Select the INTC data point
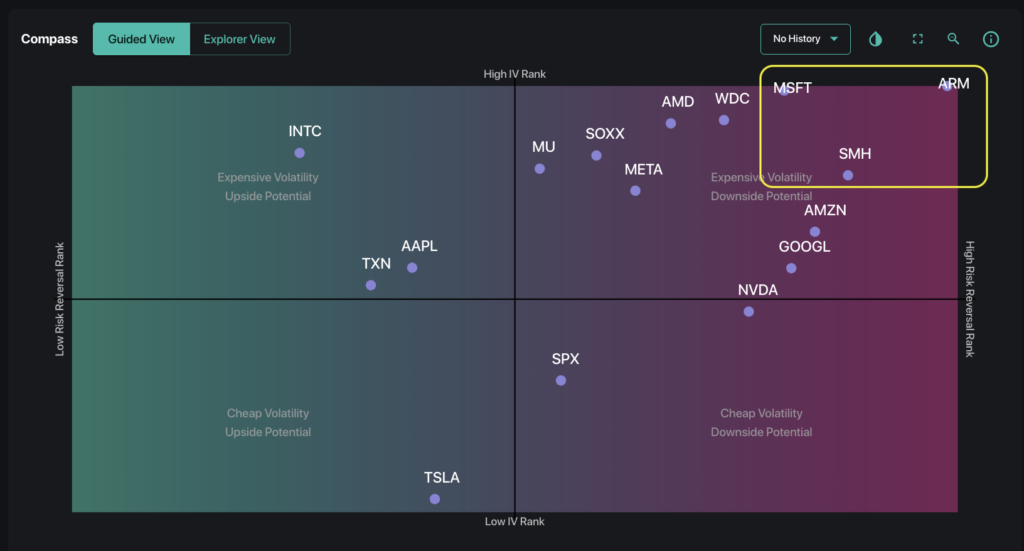The image size is (1024, 551). point(299,153)
